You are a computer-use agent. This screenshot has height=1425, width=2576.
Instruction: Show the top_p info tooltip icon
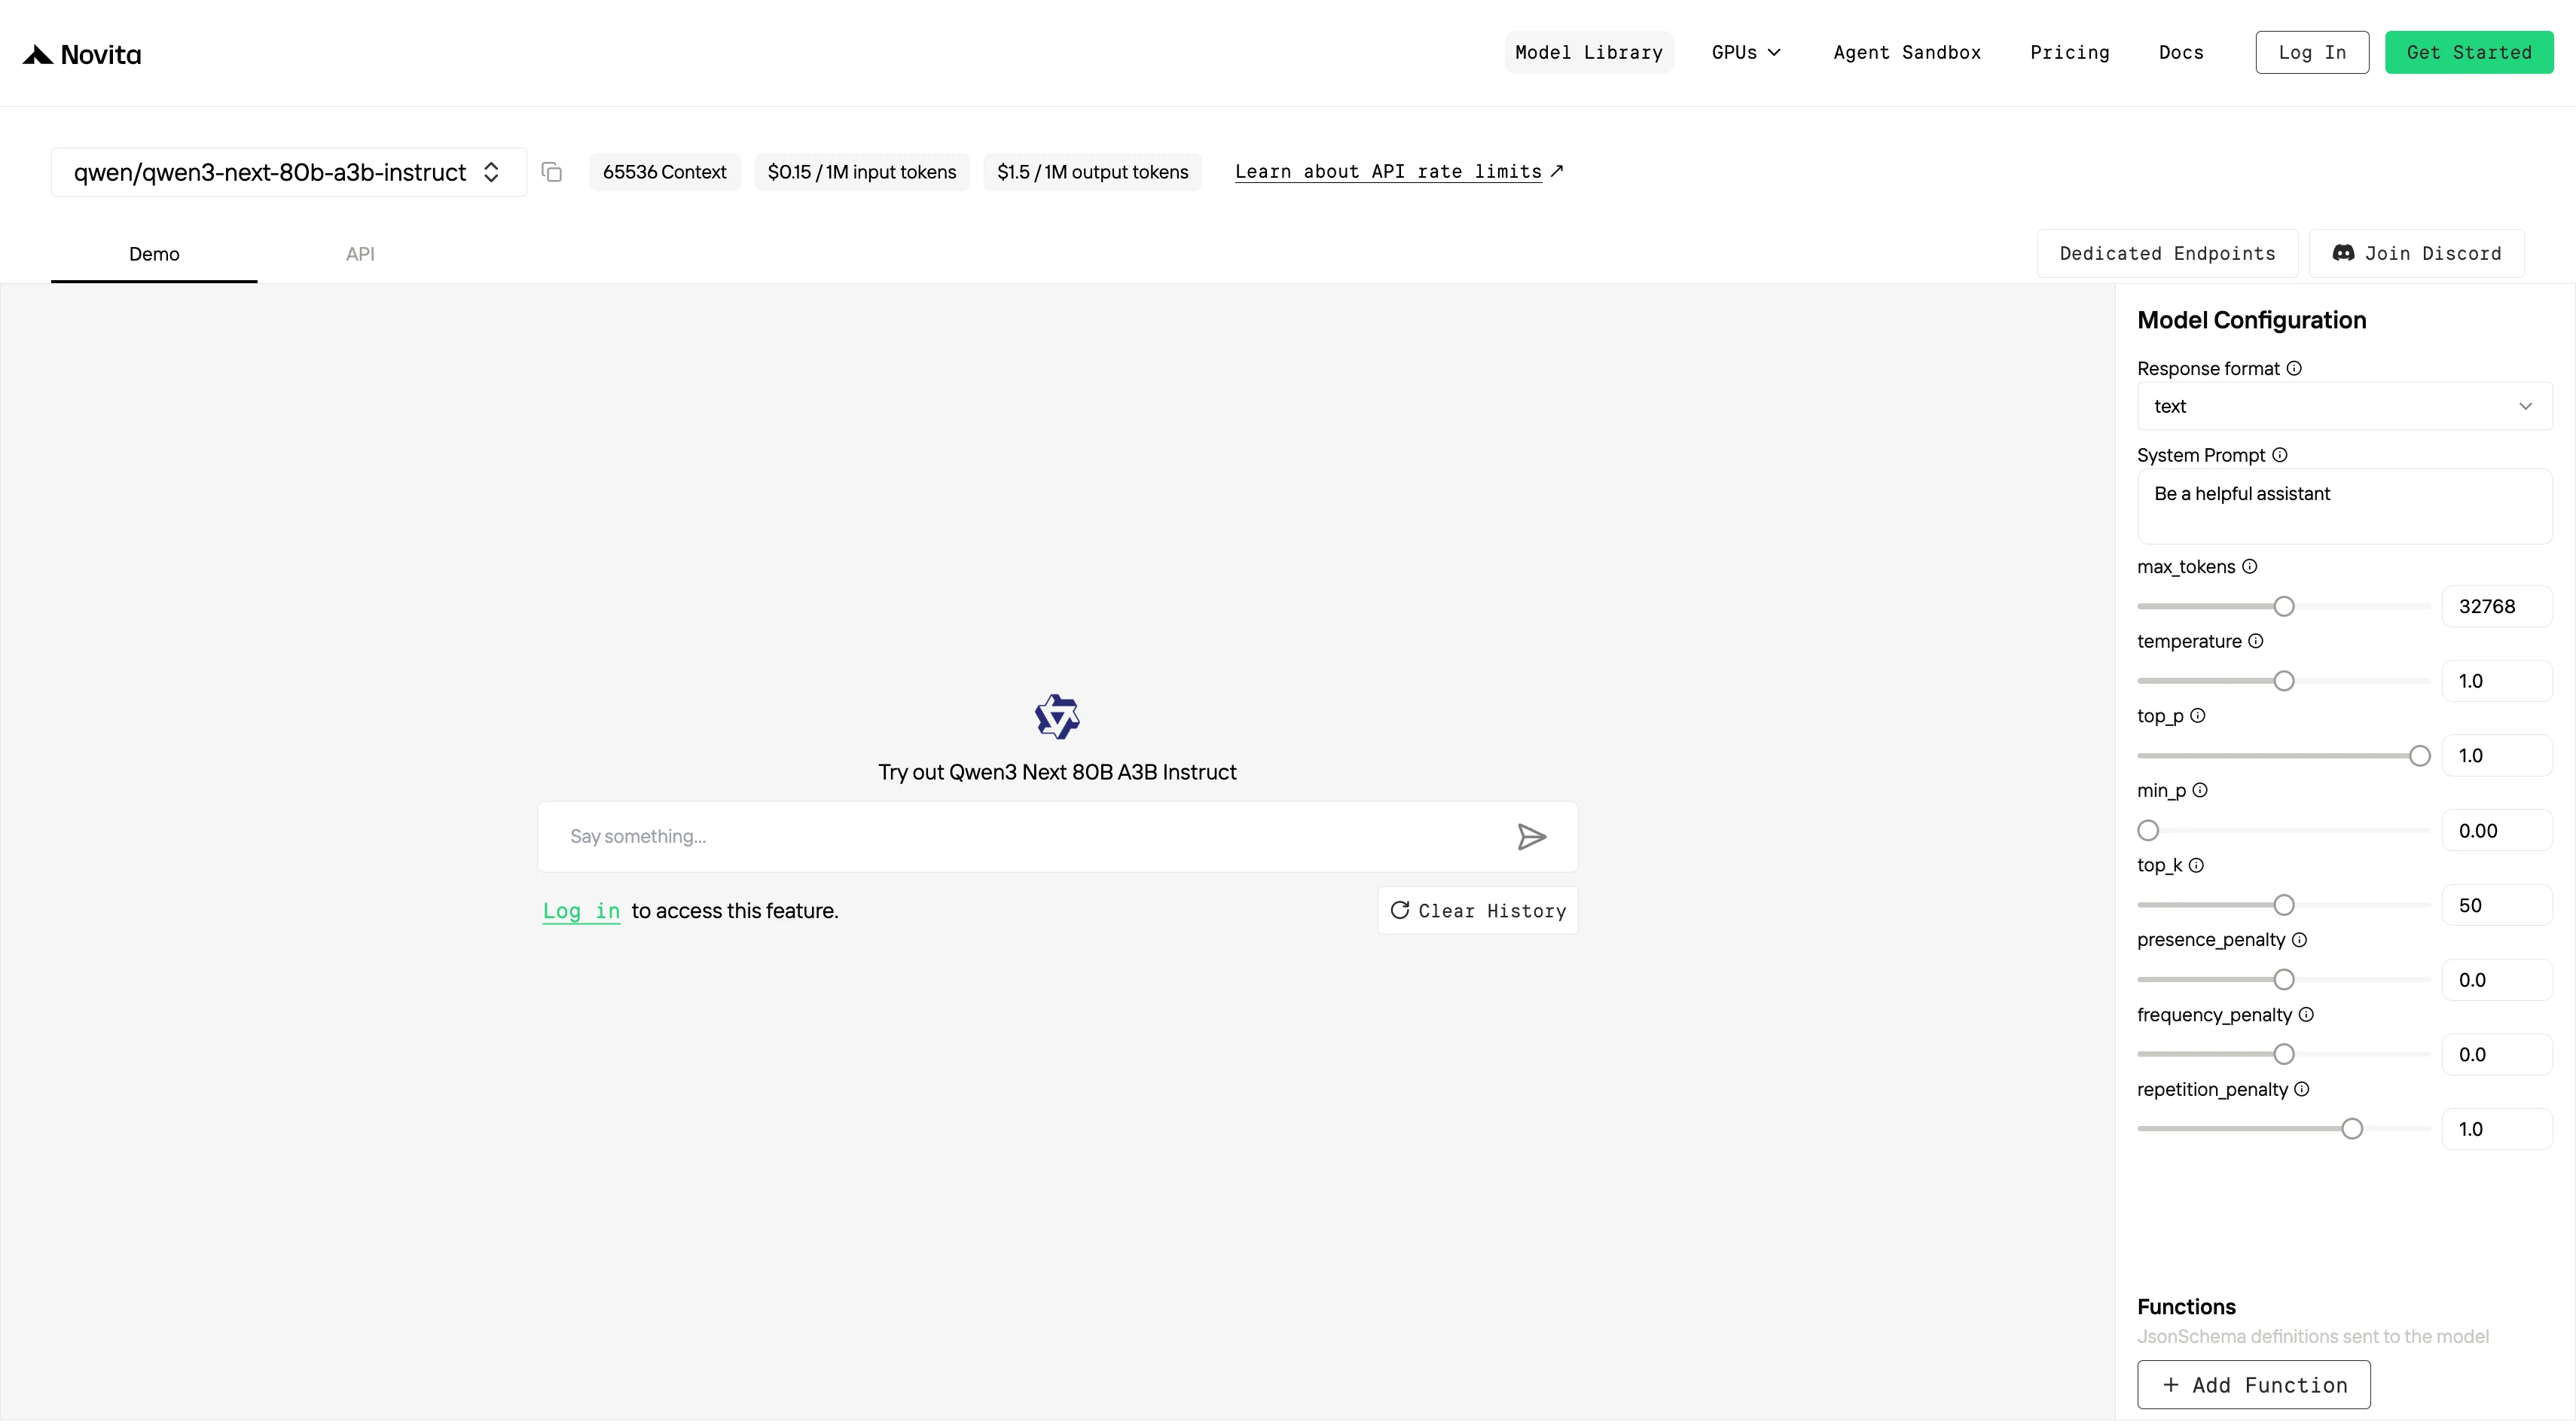tap(2198, 716)
